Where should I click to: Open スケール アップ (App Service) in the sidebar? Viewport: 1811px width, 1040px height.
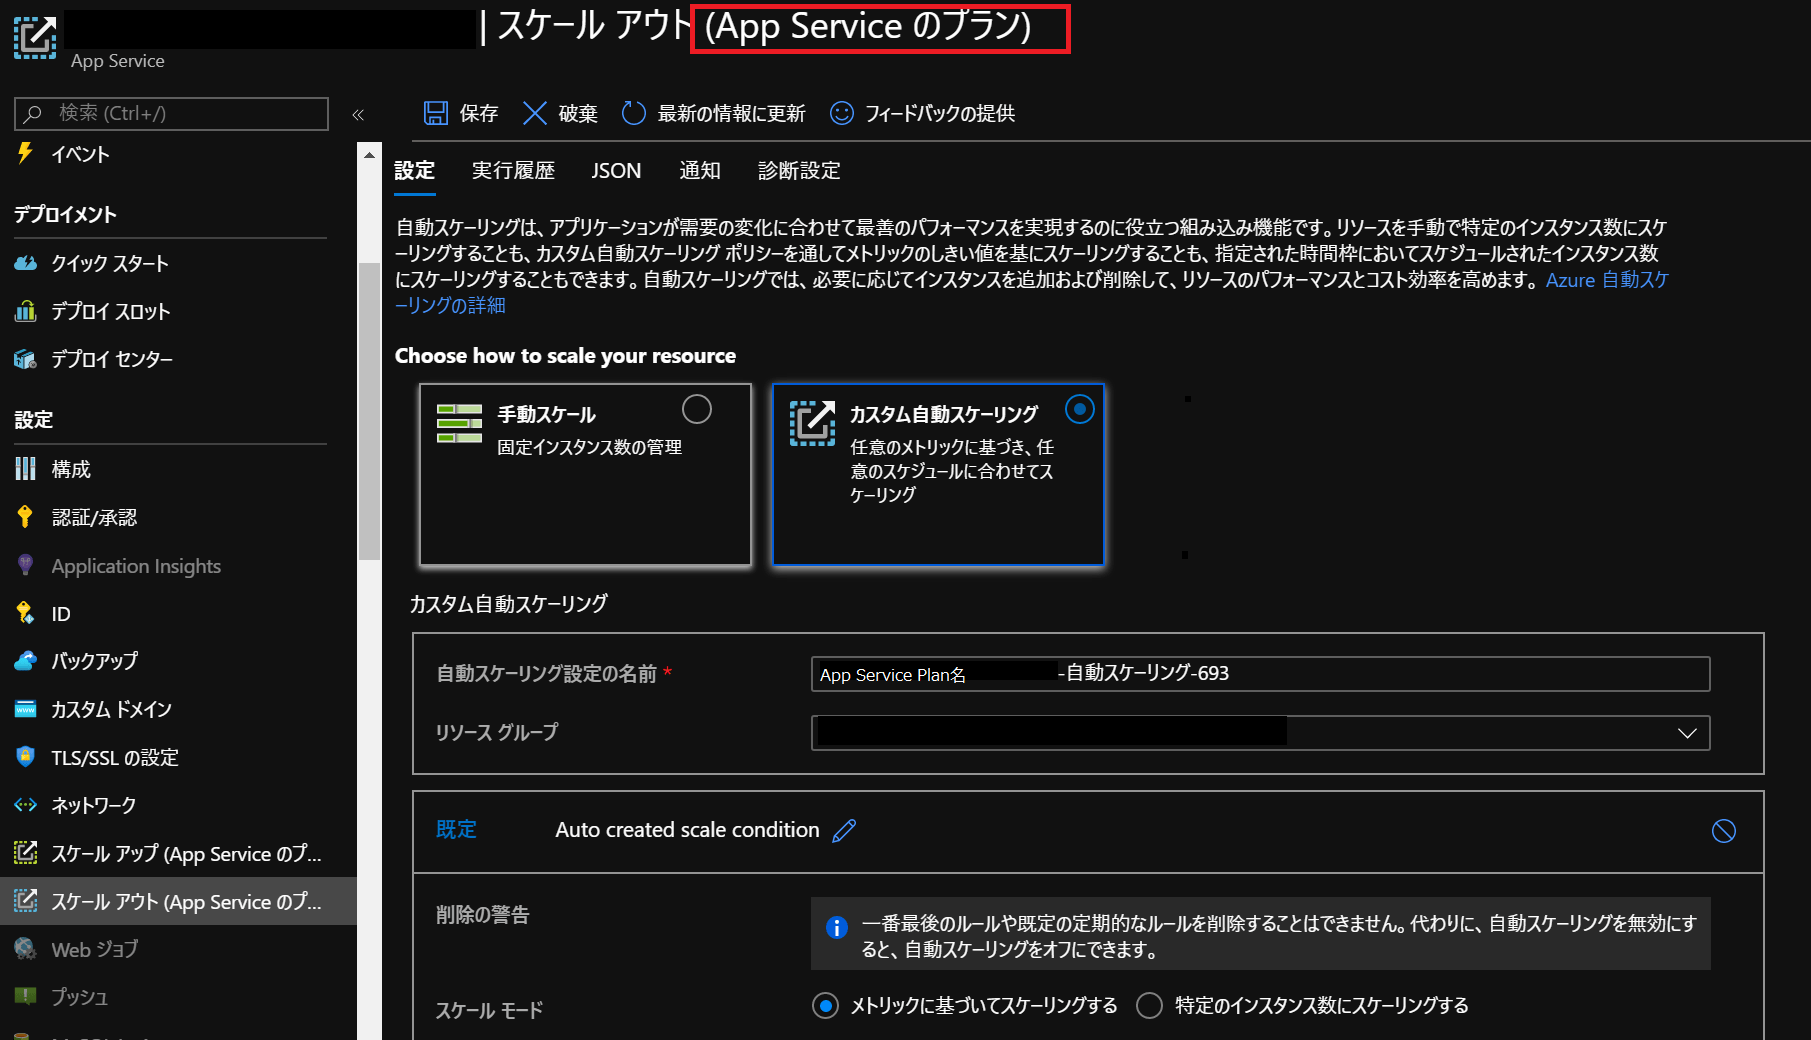[x=178, y=853]
